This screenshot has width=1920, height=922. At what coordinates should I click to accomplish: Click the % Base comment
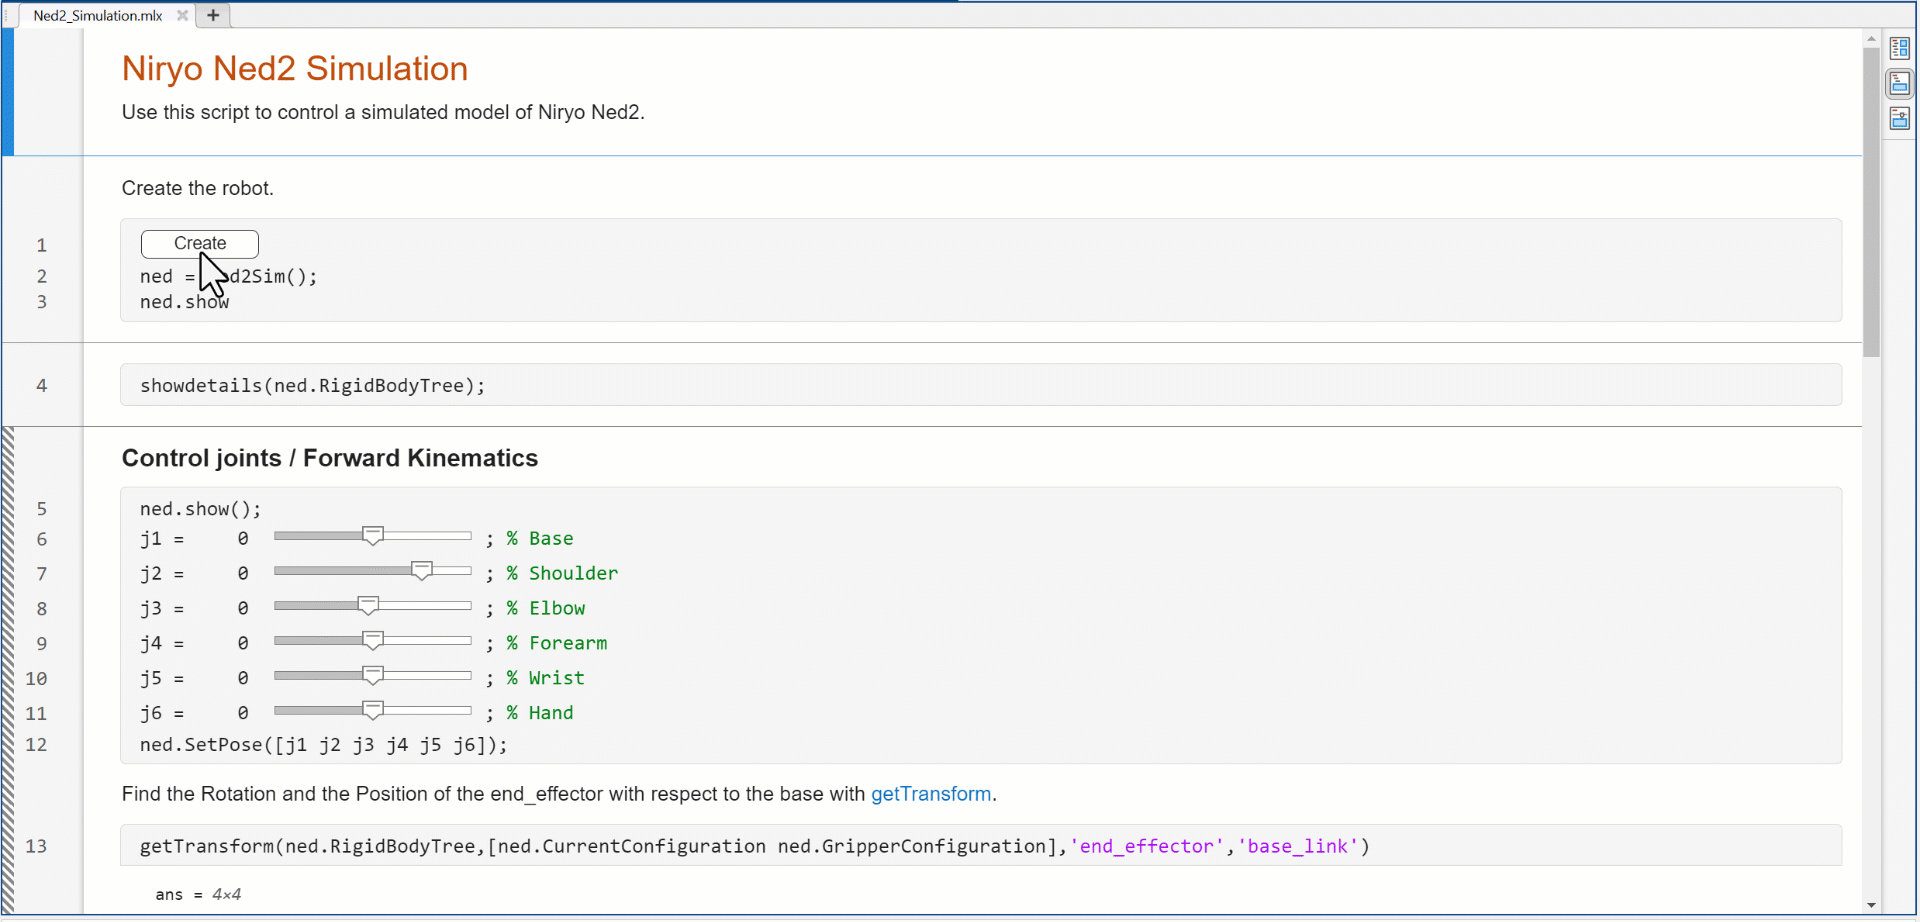click(x=540, y=539)
